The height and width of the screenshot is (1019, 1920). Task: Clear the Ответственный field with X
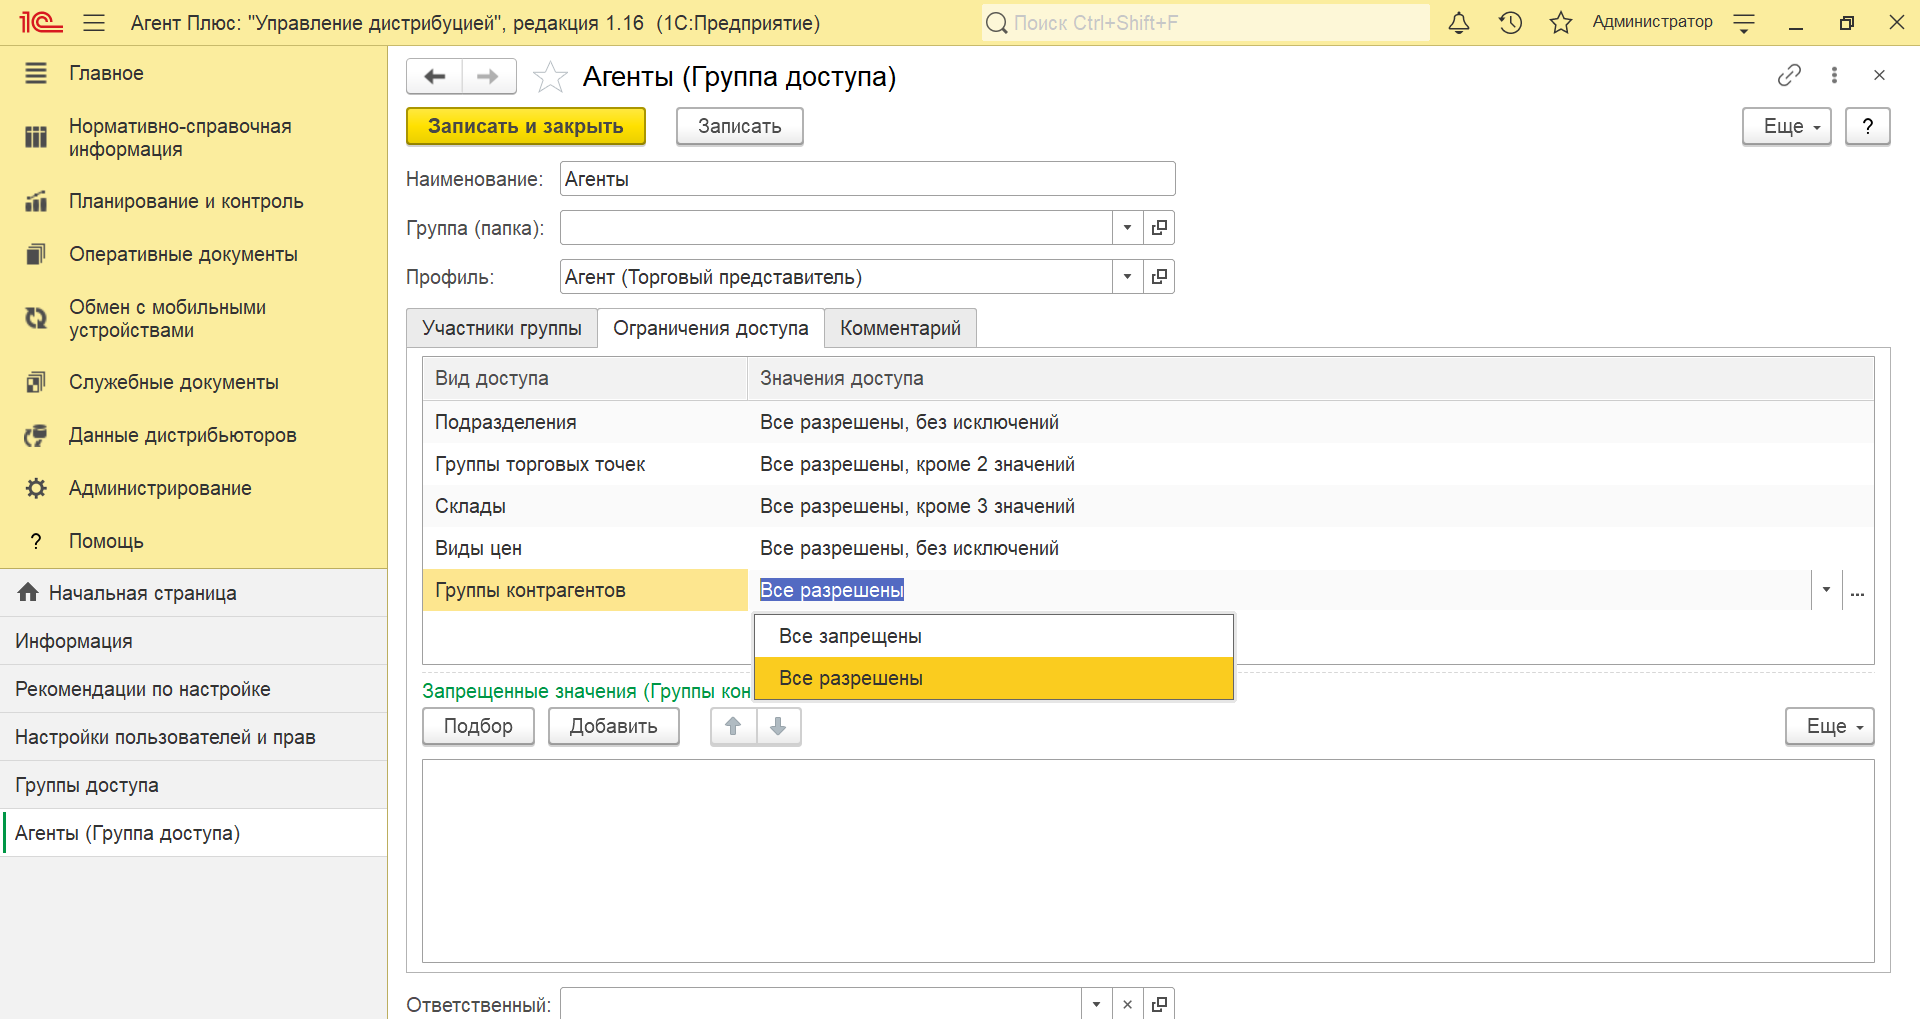tap(1127, 1004)
